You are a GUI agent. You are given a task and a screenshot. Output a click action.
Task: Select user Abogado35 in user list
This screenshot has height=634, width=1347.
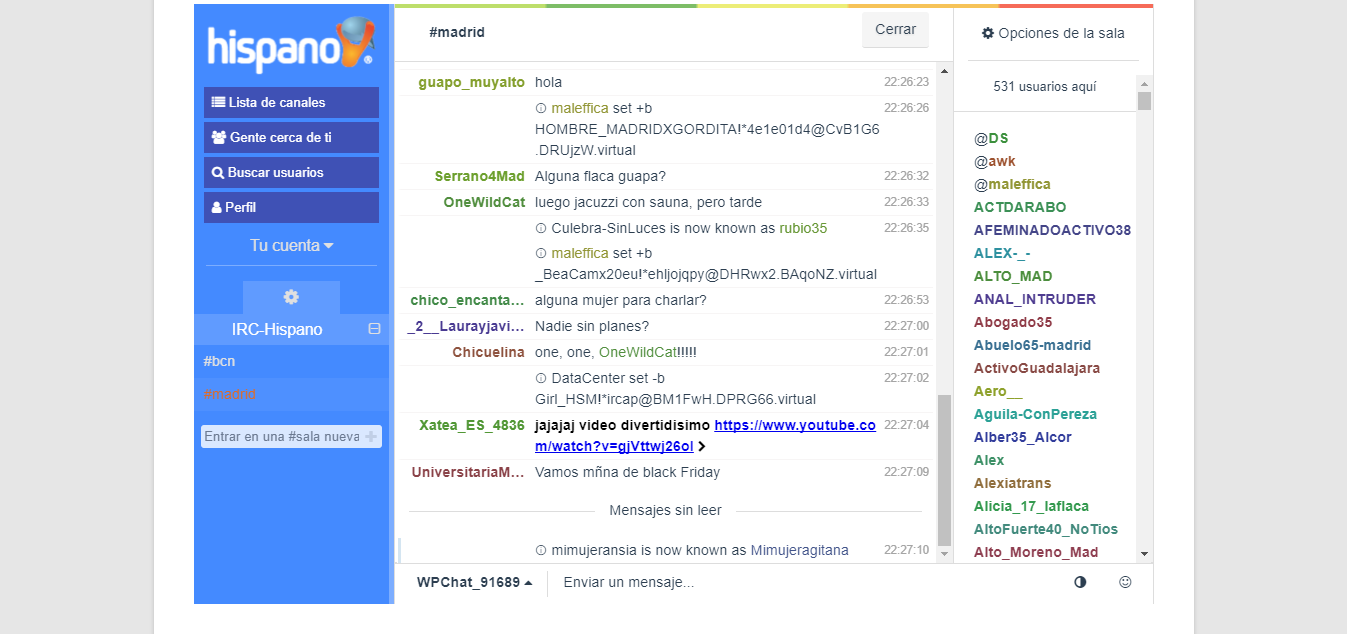(x=1013, y=322)
